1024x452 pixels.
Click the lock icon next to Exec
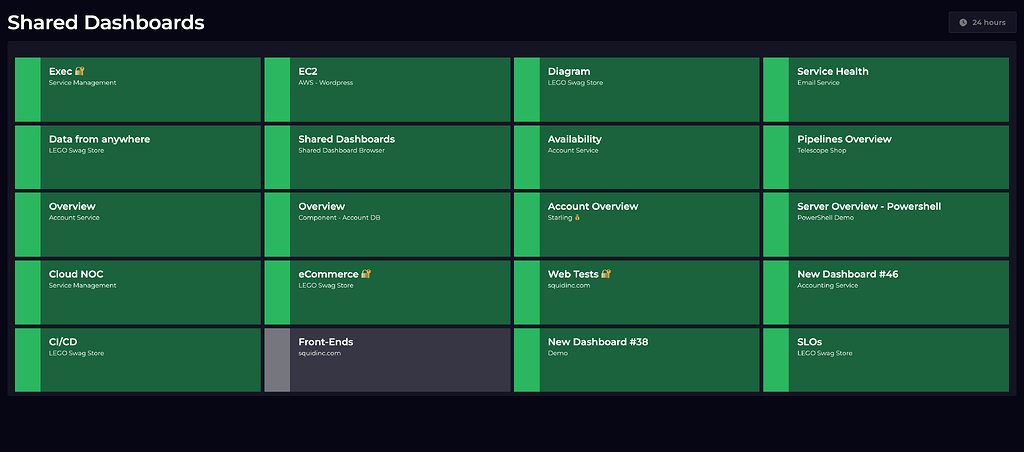tap(80, 71)
